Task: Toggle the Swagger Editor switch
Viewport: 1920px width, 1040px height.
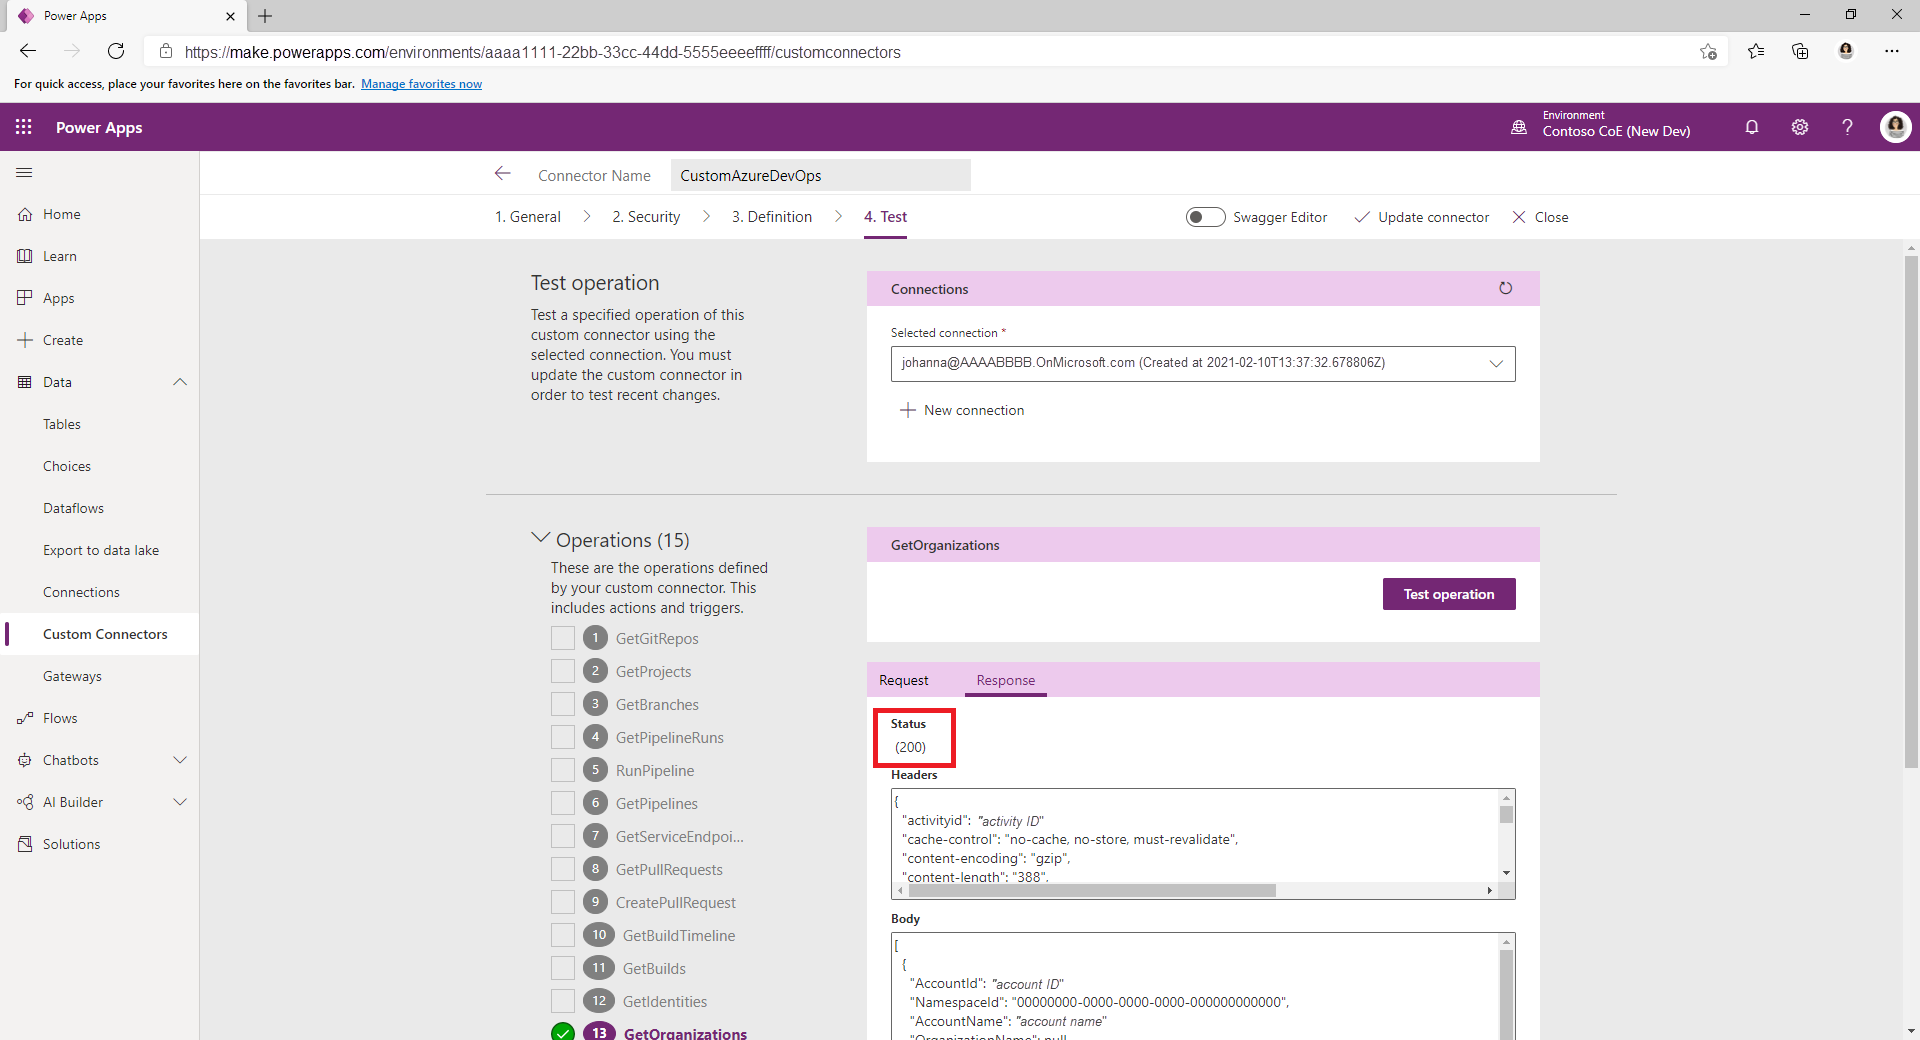Action: pos(1206,216)
